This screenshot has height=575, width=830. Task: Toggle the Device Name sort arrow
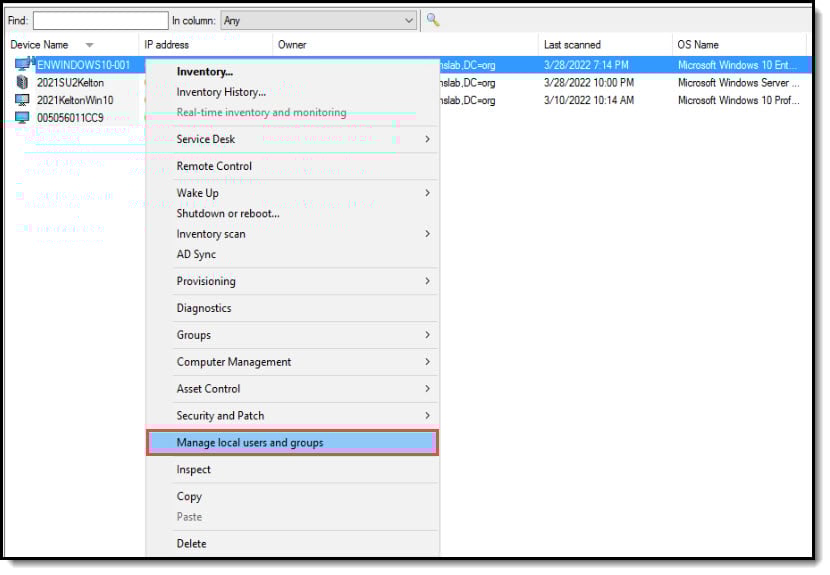[89, 45]
